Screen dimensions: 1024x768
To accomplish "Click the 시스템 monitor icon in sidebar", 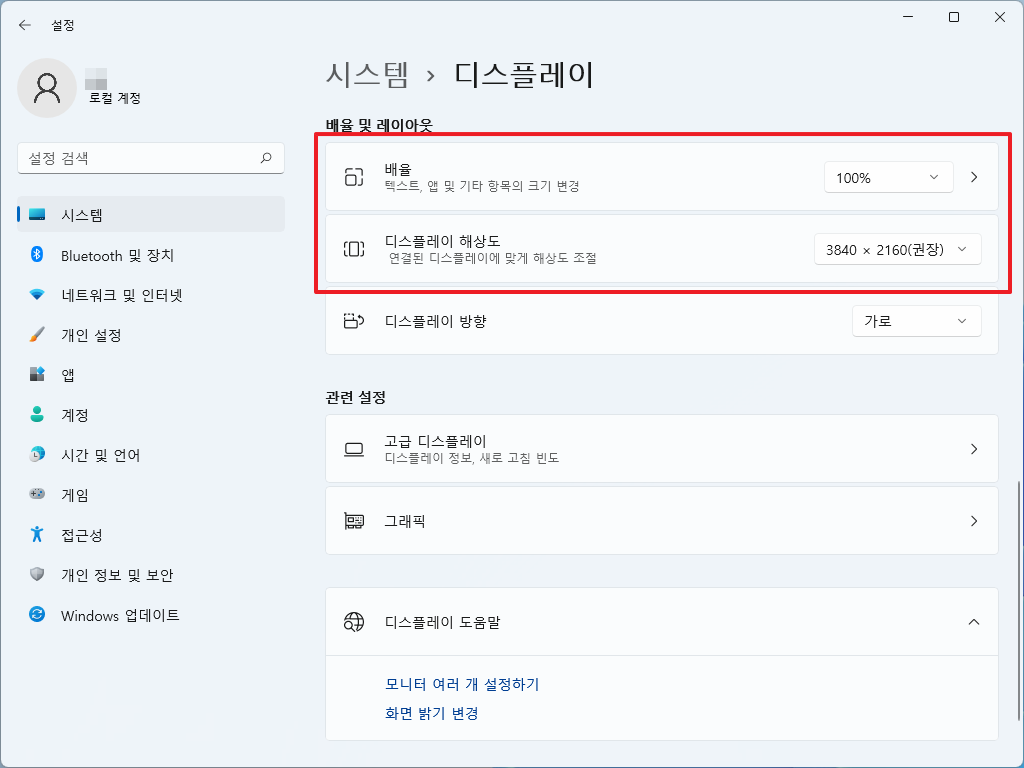I will 37,214.
